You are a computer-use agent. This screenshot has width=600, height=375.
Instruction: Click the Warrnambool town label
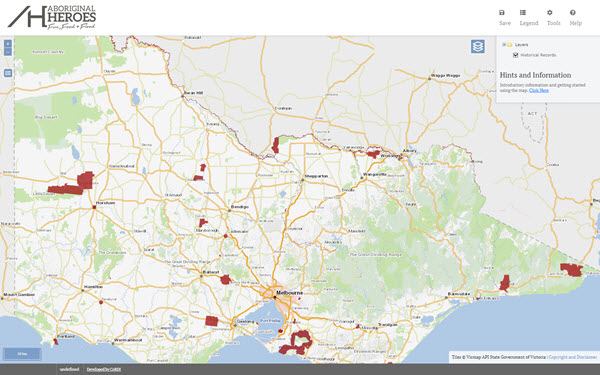coord(128,340)
